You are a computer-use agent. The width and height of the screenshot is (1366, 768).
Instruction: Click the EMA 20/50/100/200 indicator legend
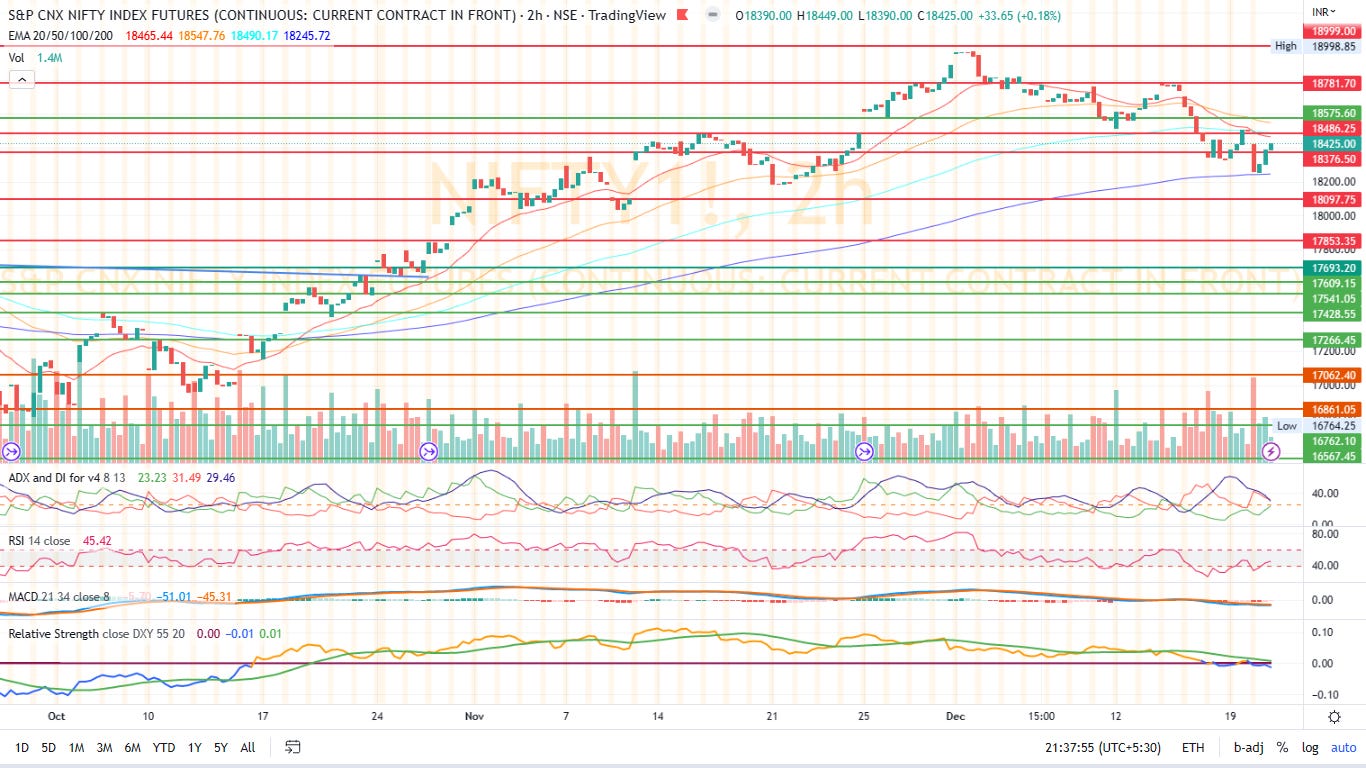(61, 35)
